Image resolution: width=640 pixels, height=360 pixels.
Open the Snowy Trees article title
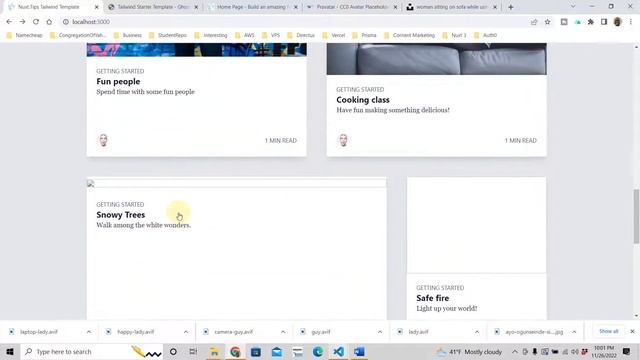[x=120, y=215]
